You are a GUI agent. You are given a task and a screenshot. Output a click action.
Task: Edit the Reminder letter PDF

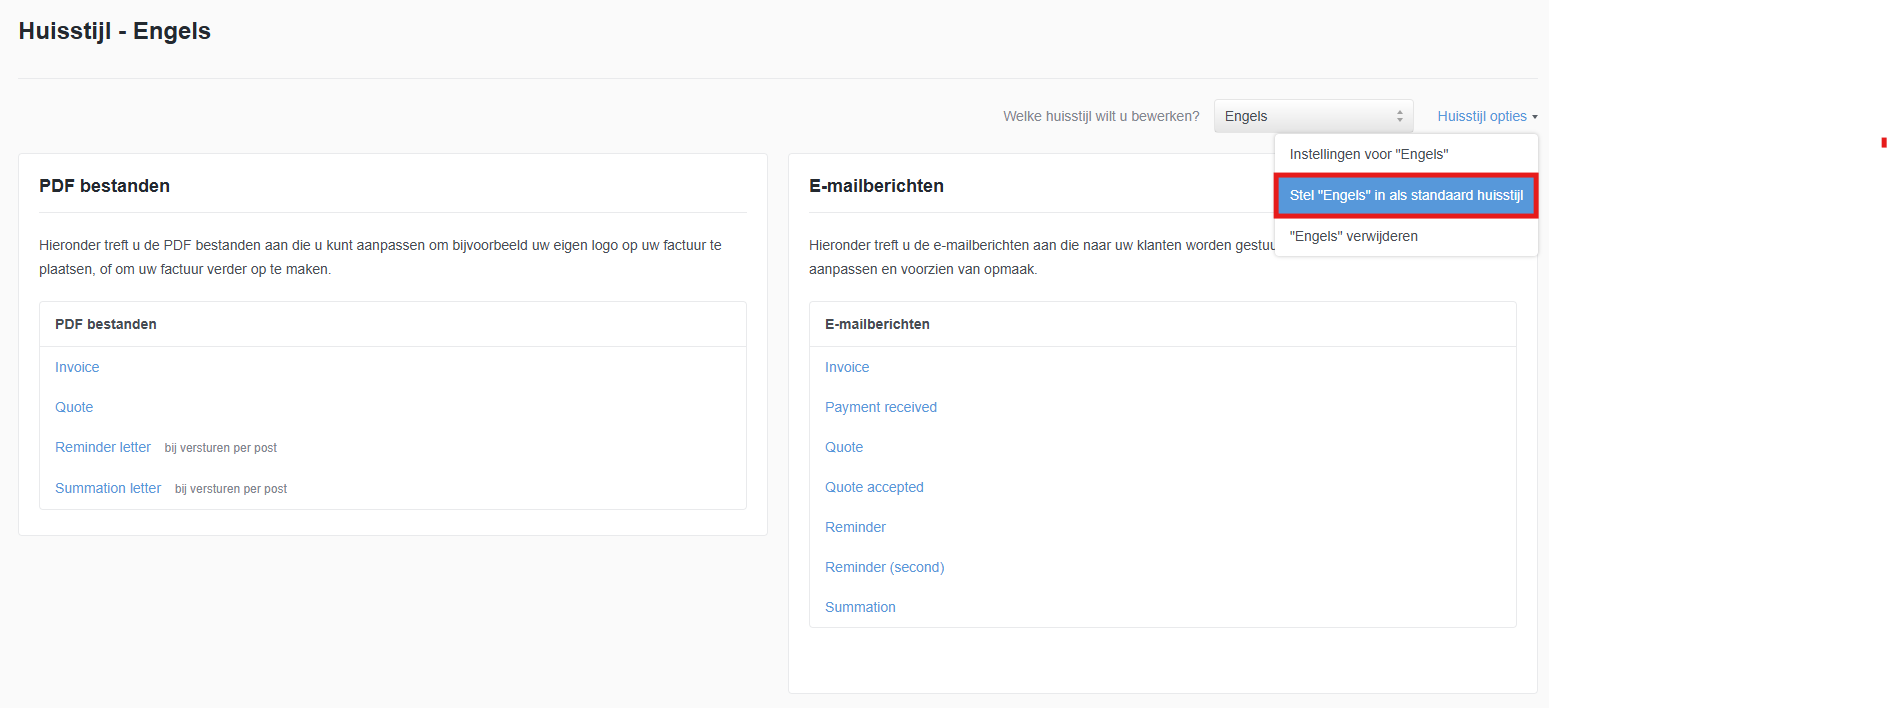(x=103, y=447)
